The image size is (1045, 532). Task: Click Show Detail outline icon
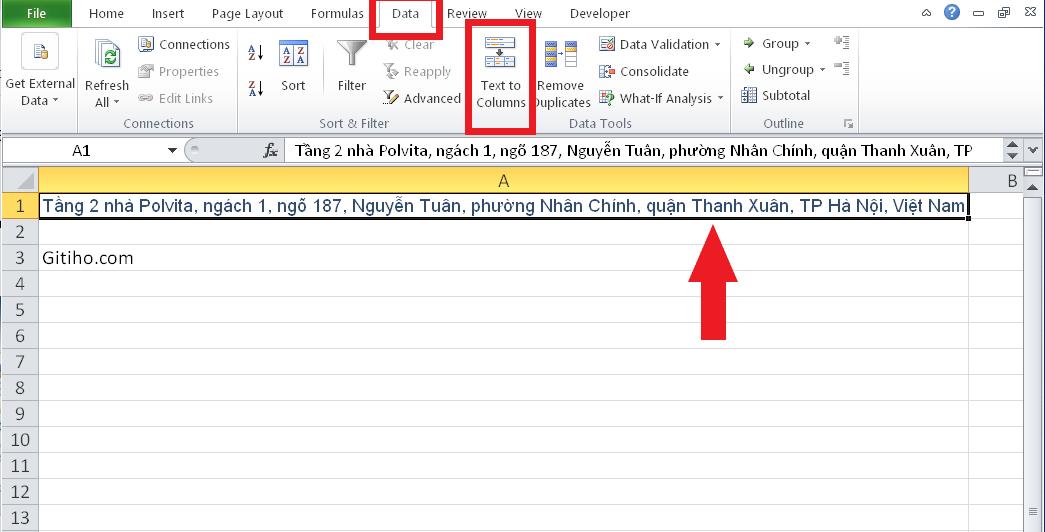(x=842, y=43)
